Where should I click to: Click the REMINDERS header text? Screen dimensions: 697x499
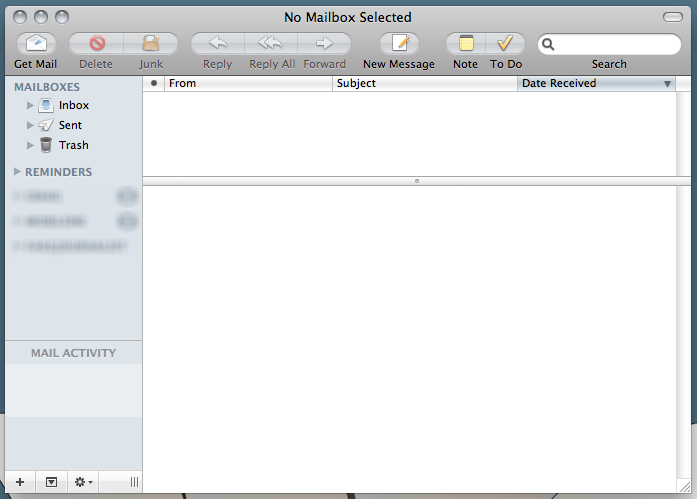(x=59, y=172)
